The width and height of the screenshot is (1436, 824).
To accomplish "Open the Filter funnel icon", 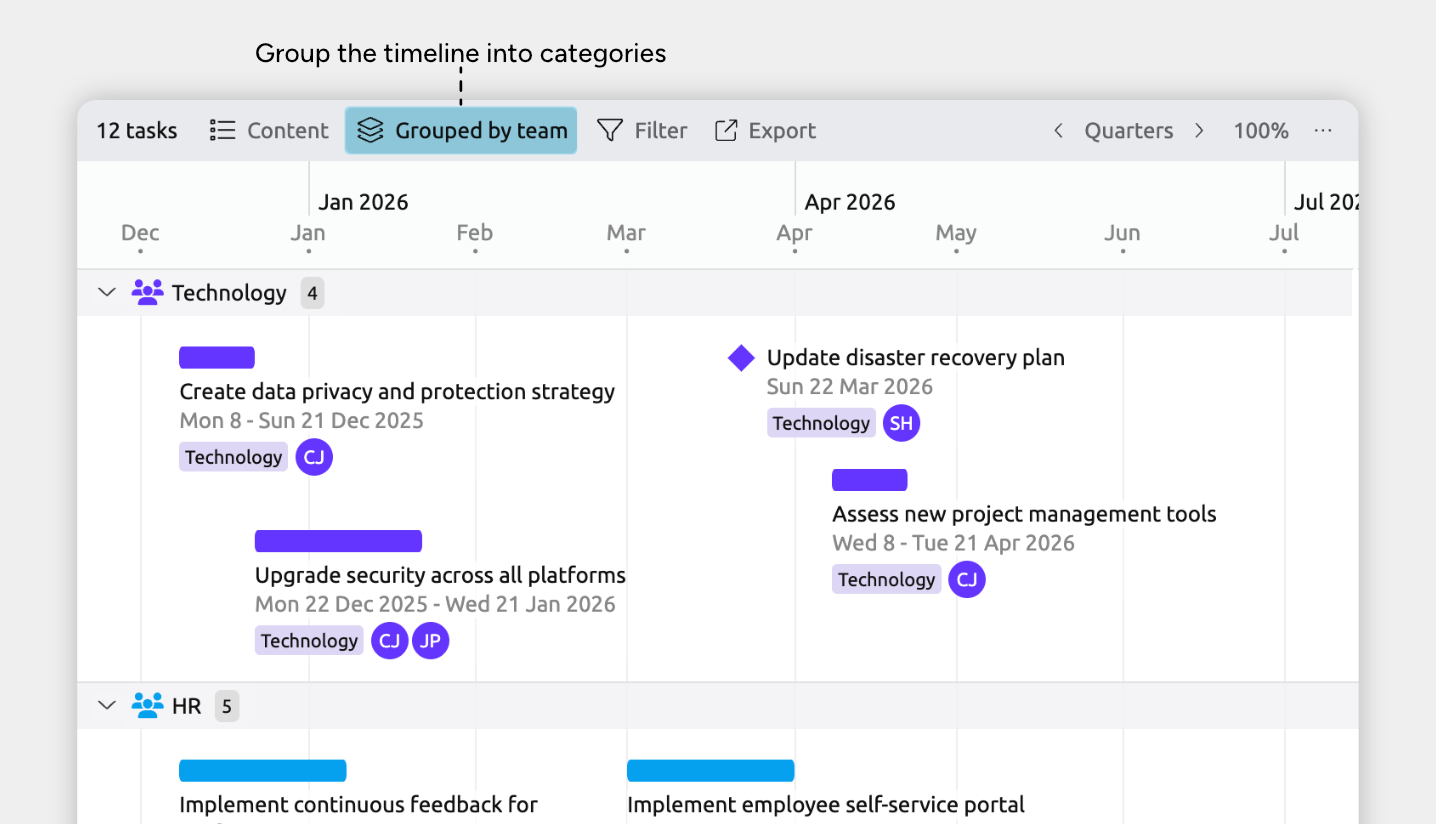I will coord(610,131).
